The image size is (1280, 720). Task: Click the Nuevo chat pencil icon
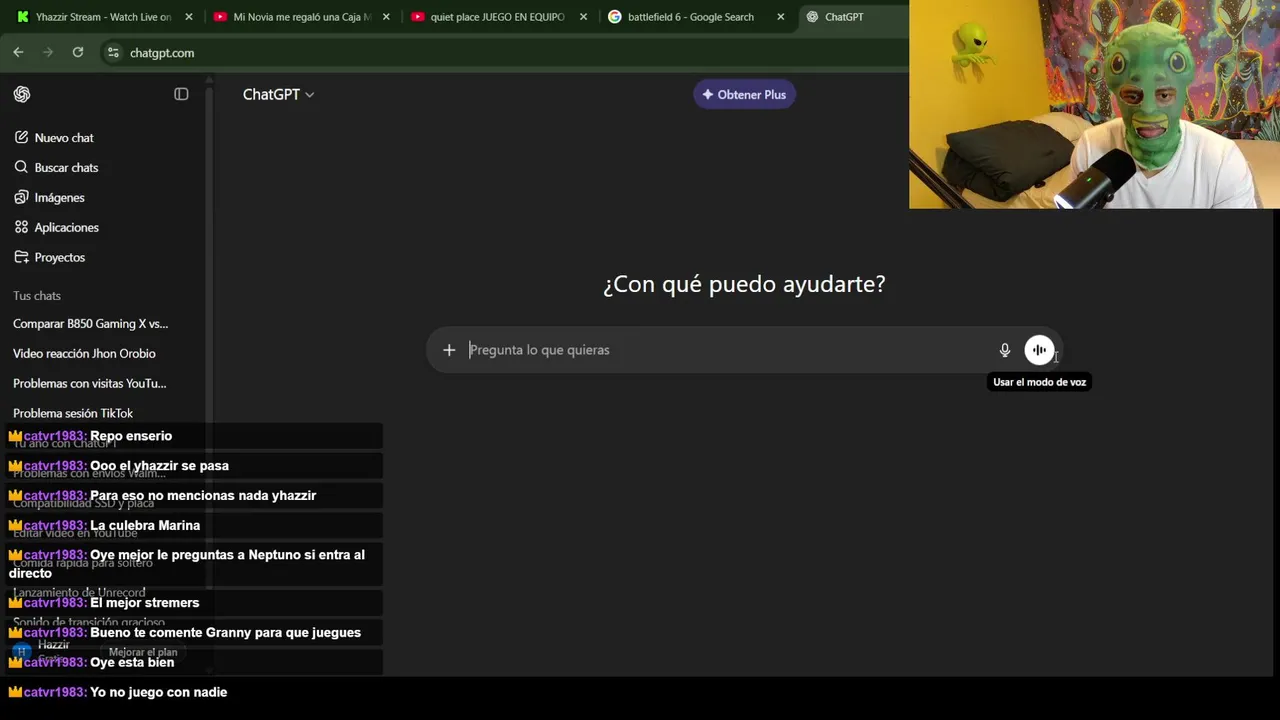21,138
